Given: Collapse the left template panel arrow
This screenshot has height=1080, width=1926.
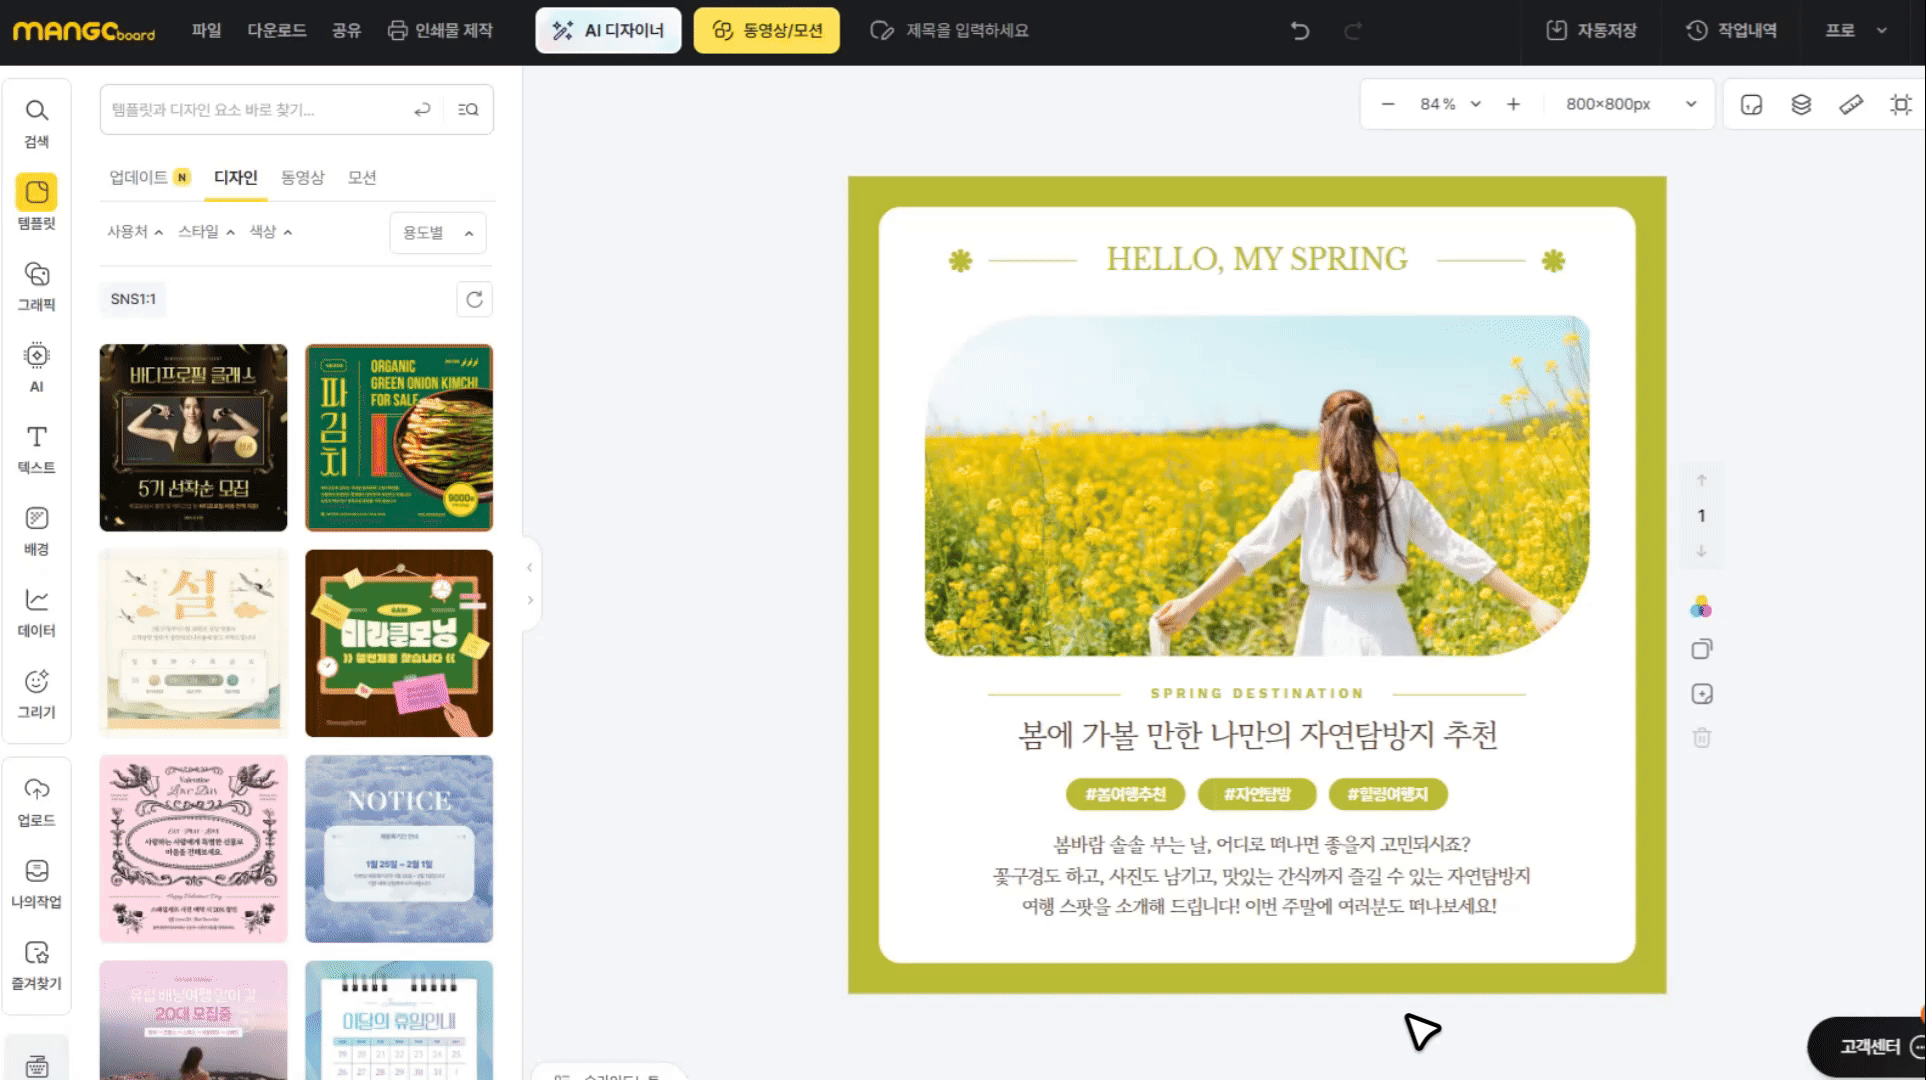Looking at the screenshot, I should pyautogui.click(x=530, y=568).
